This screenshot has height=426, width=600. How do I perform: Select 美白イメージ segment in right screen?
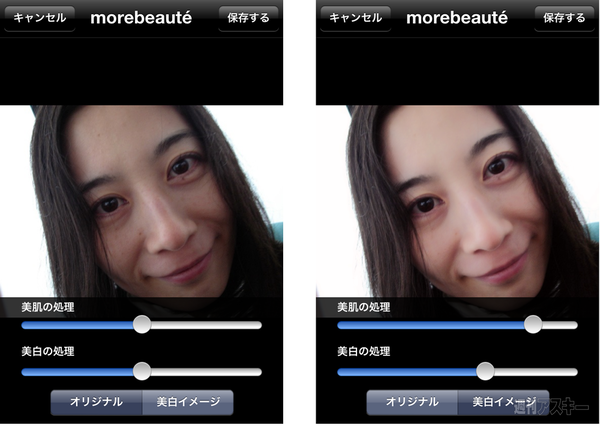[x=504, y=402]
